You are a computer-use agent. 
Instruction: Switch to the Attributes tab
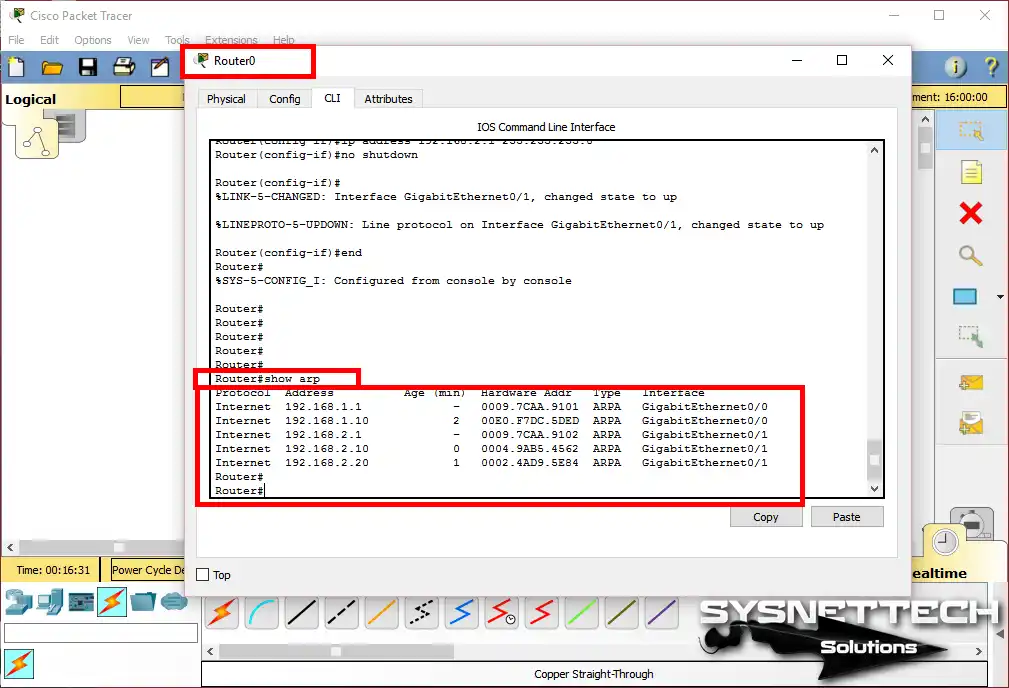coord(388,98)
